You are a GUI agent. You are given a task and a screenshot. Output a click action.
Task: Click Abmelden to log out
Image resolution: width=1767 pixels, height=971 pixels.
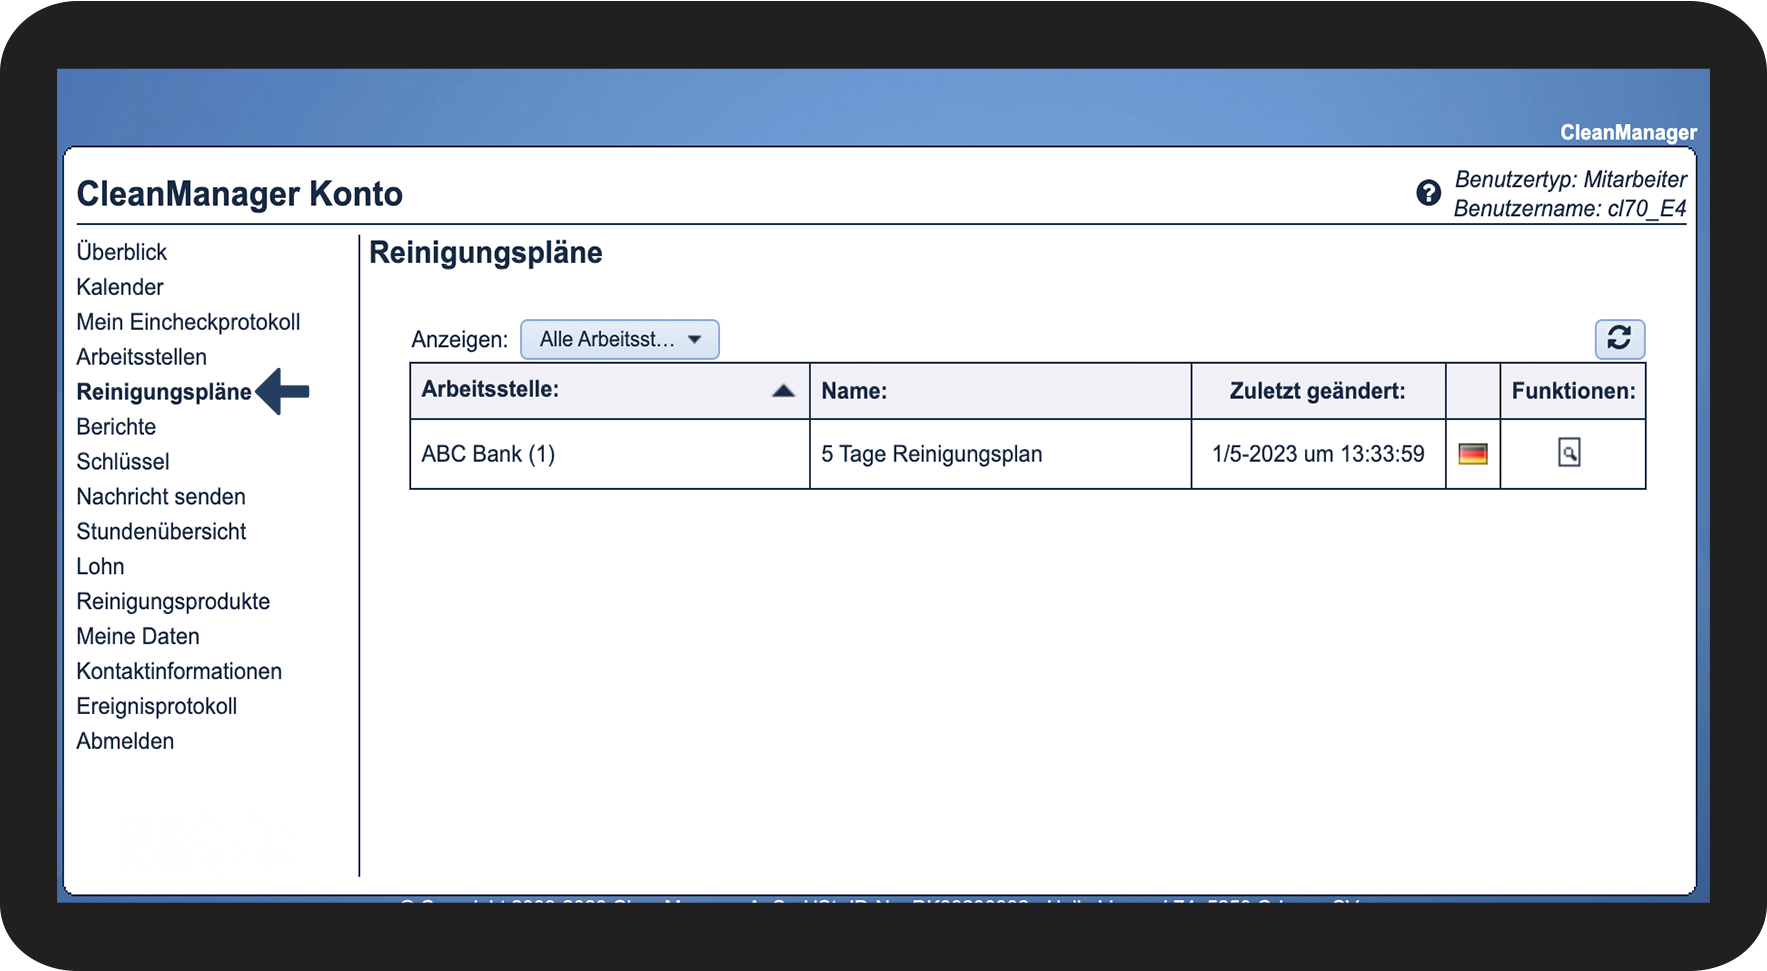(x=125, y=741)
